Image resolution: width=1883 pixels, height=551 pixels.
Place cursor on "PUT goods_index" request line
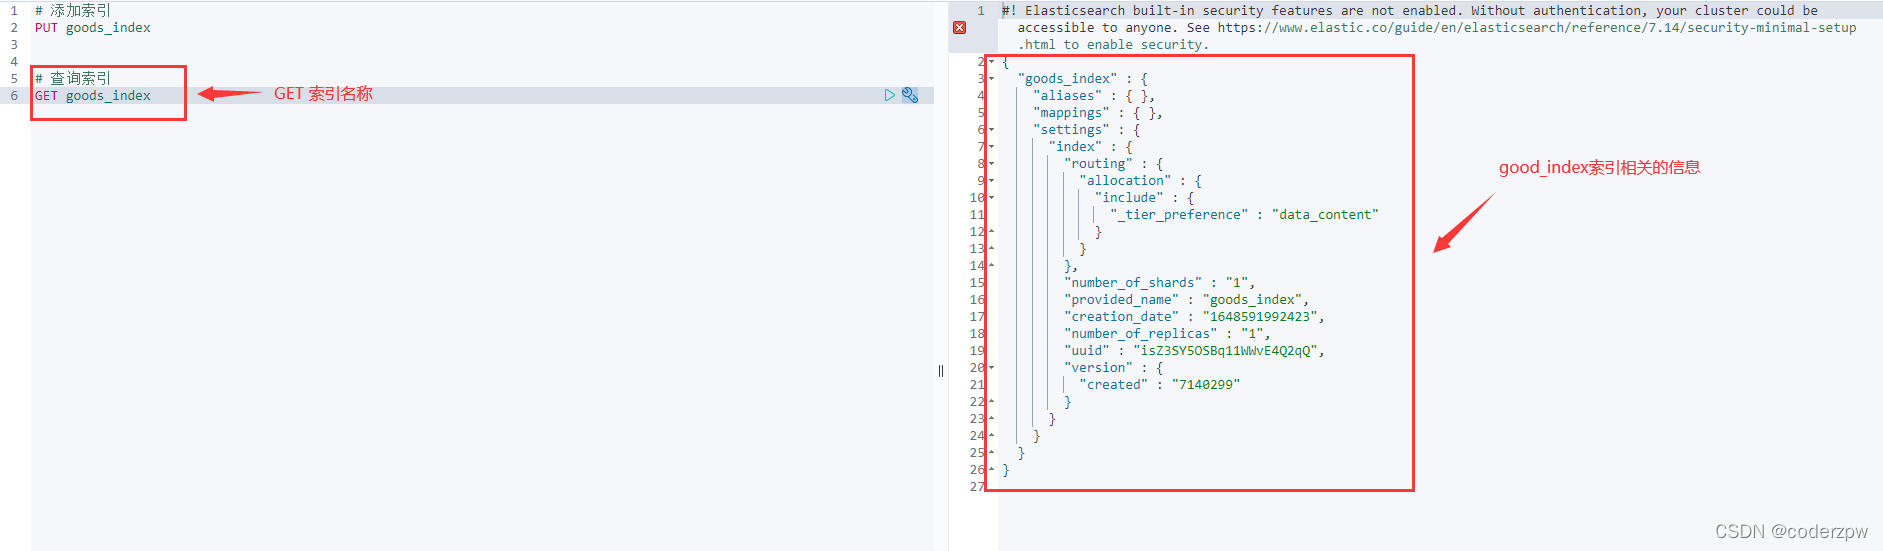coord(93,28)
